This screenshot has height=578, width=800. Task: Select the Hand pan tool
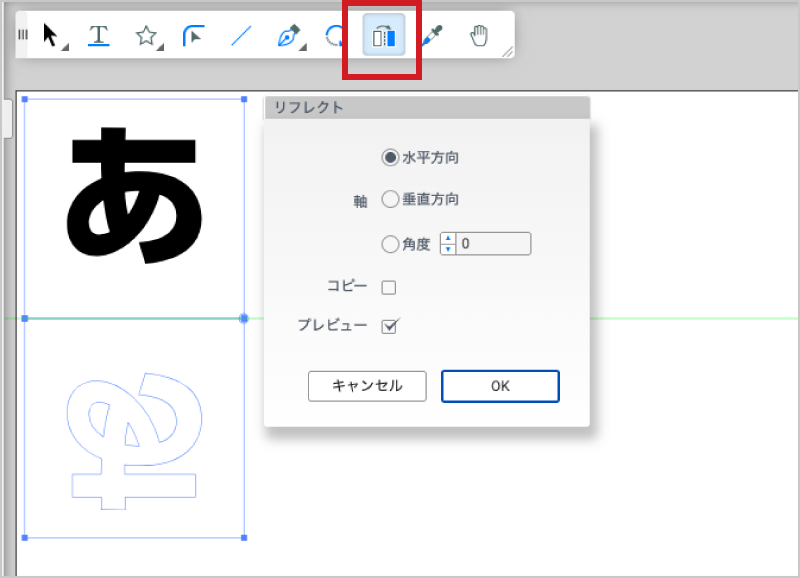click(479, 36)
